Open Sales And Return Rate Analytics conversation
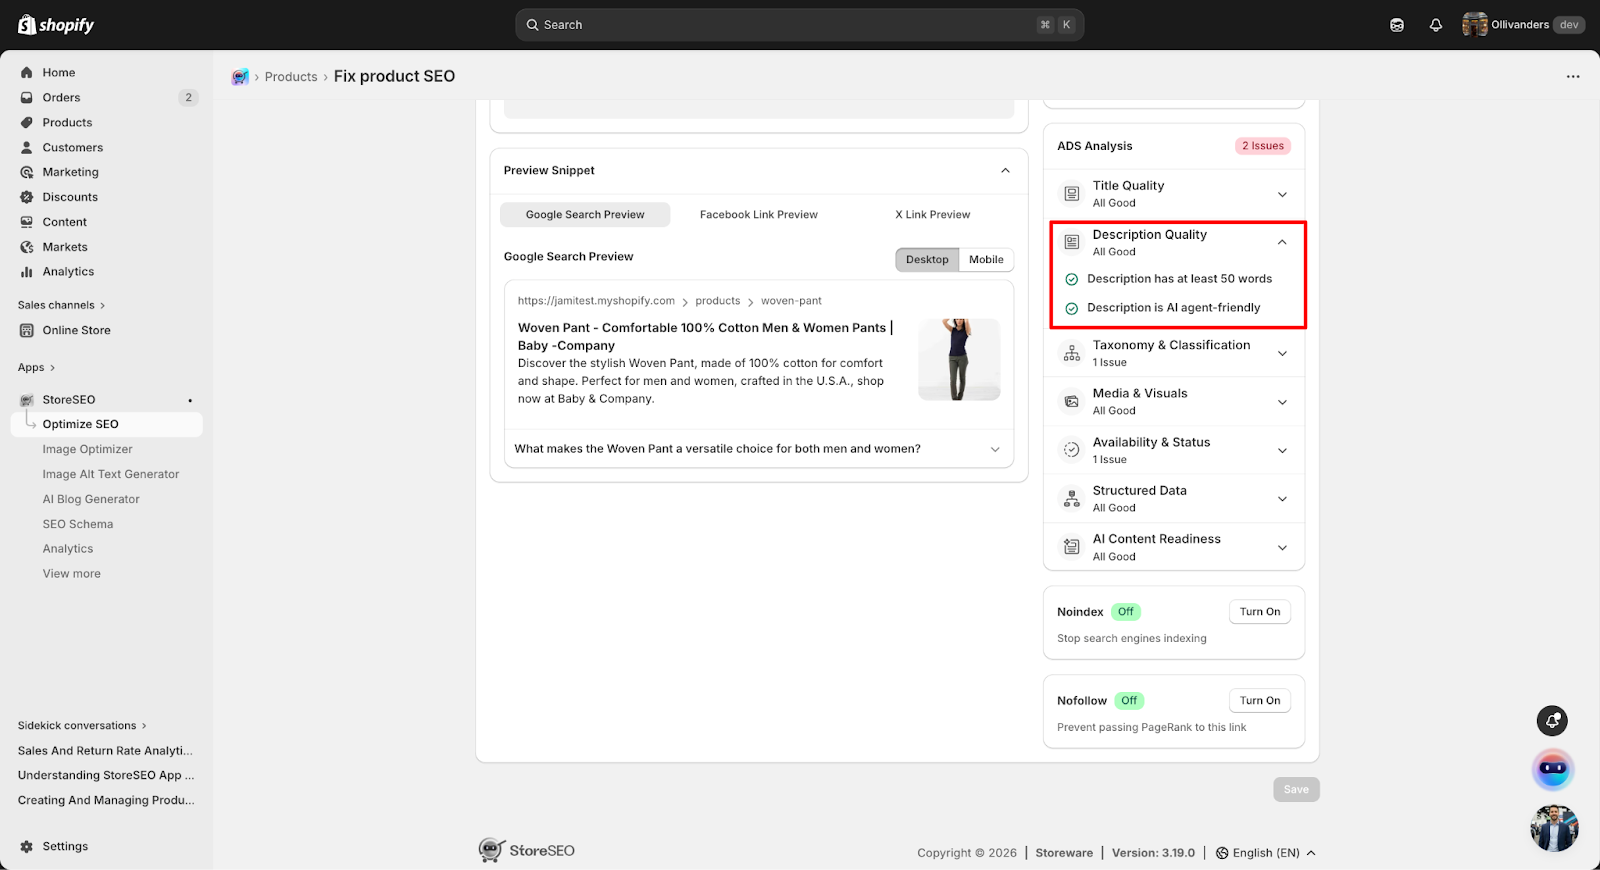The image size is (1600, 870). pos(105,751)
